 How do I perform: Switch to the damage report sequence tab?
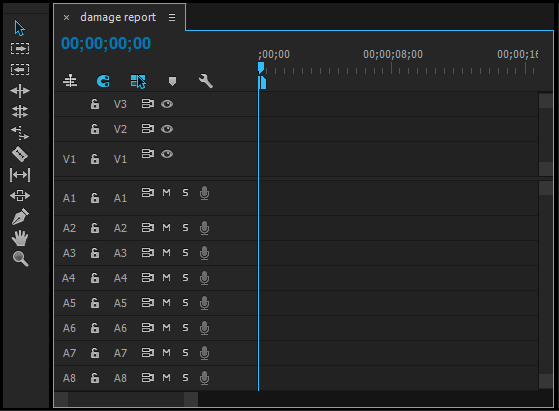[118, 17]
